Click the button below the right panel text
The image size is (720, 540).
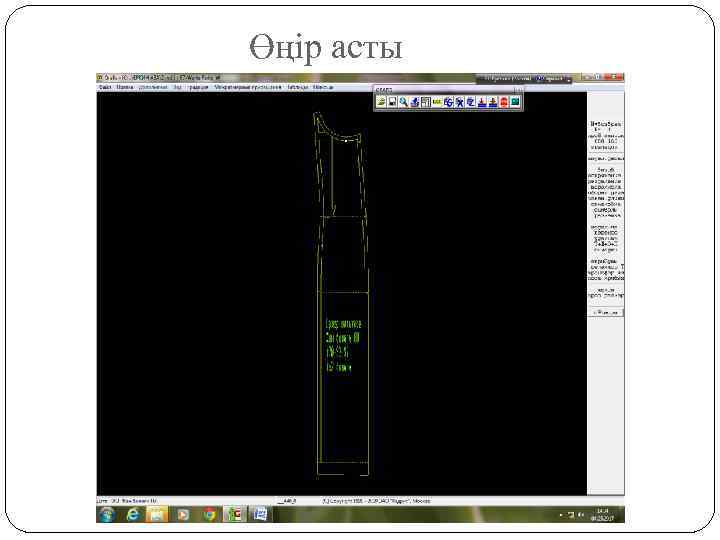point(606,313)
